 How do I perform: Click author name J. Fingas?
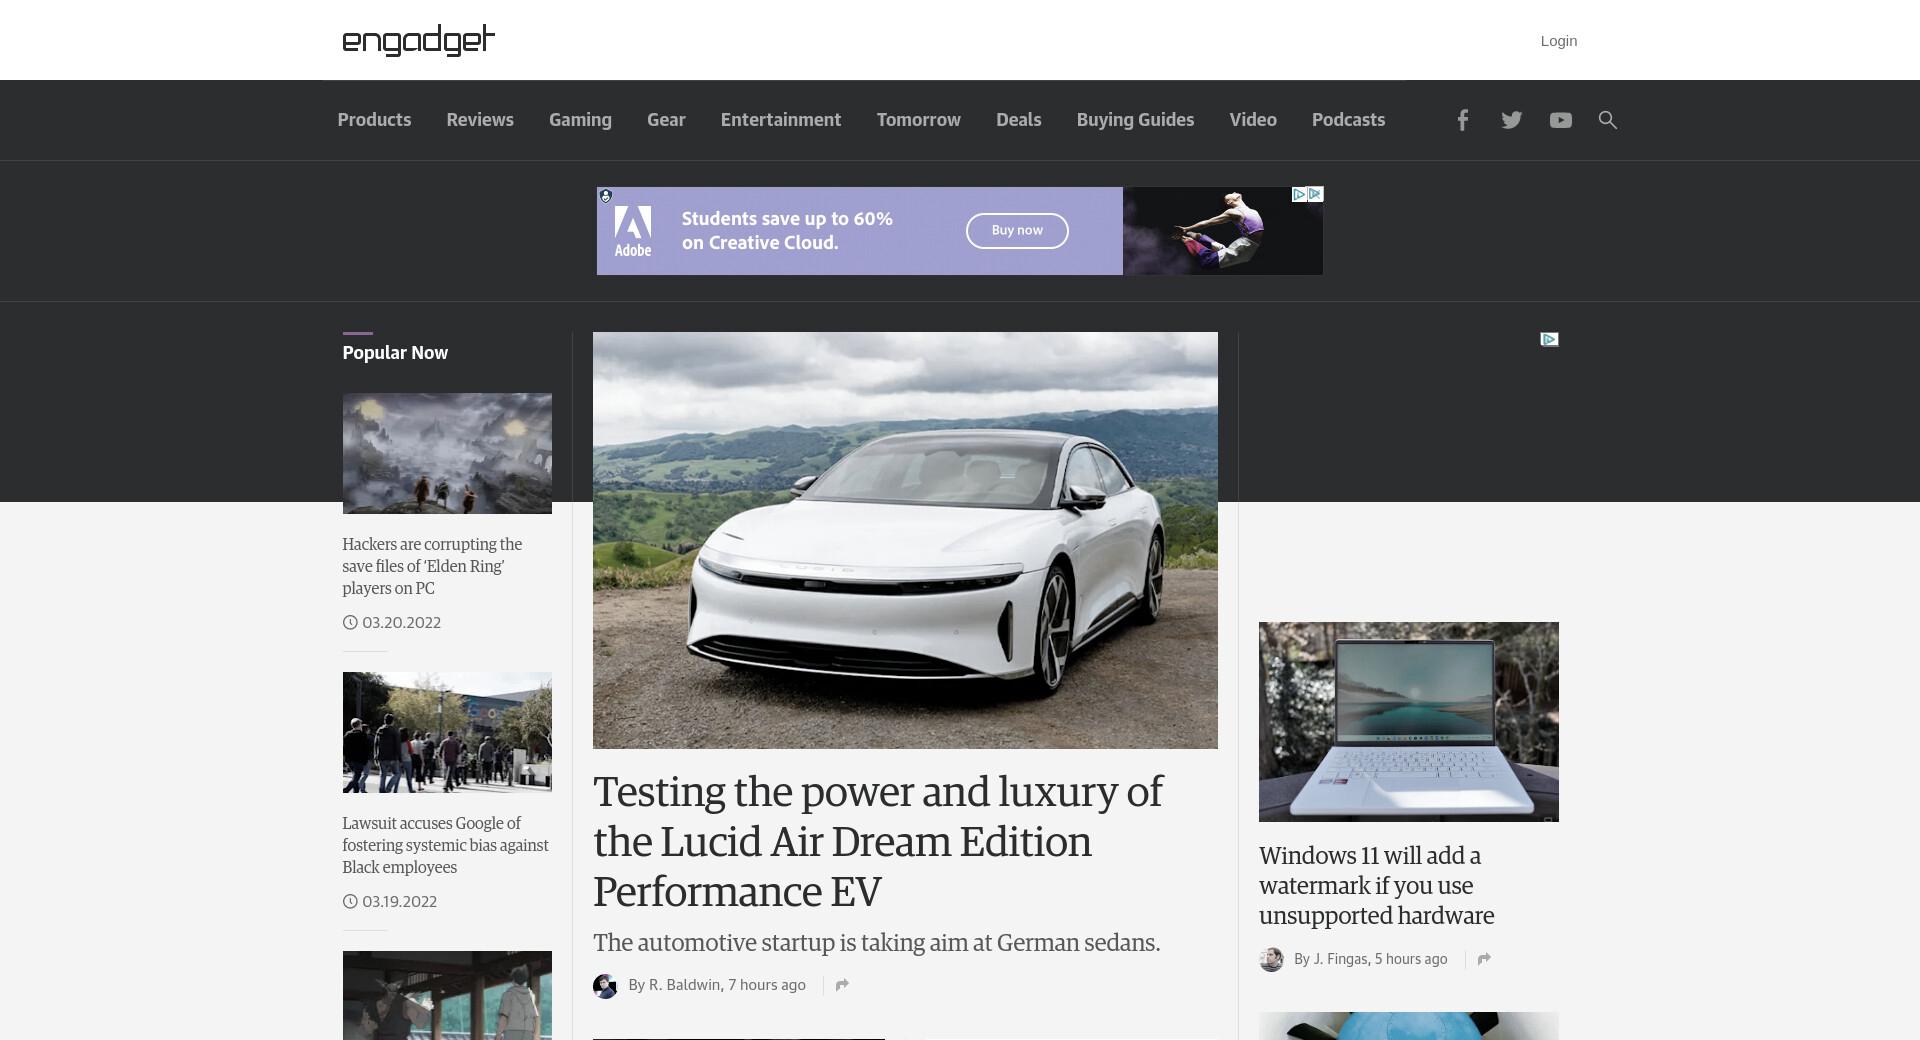tap(1340, 959)
